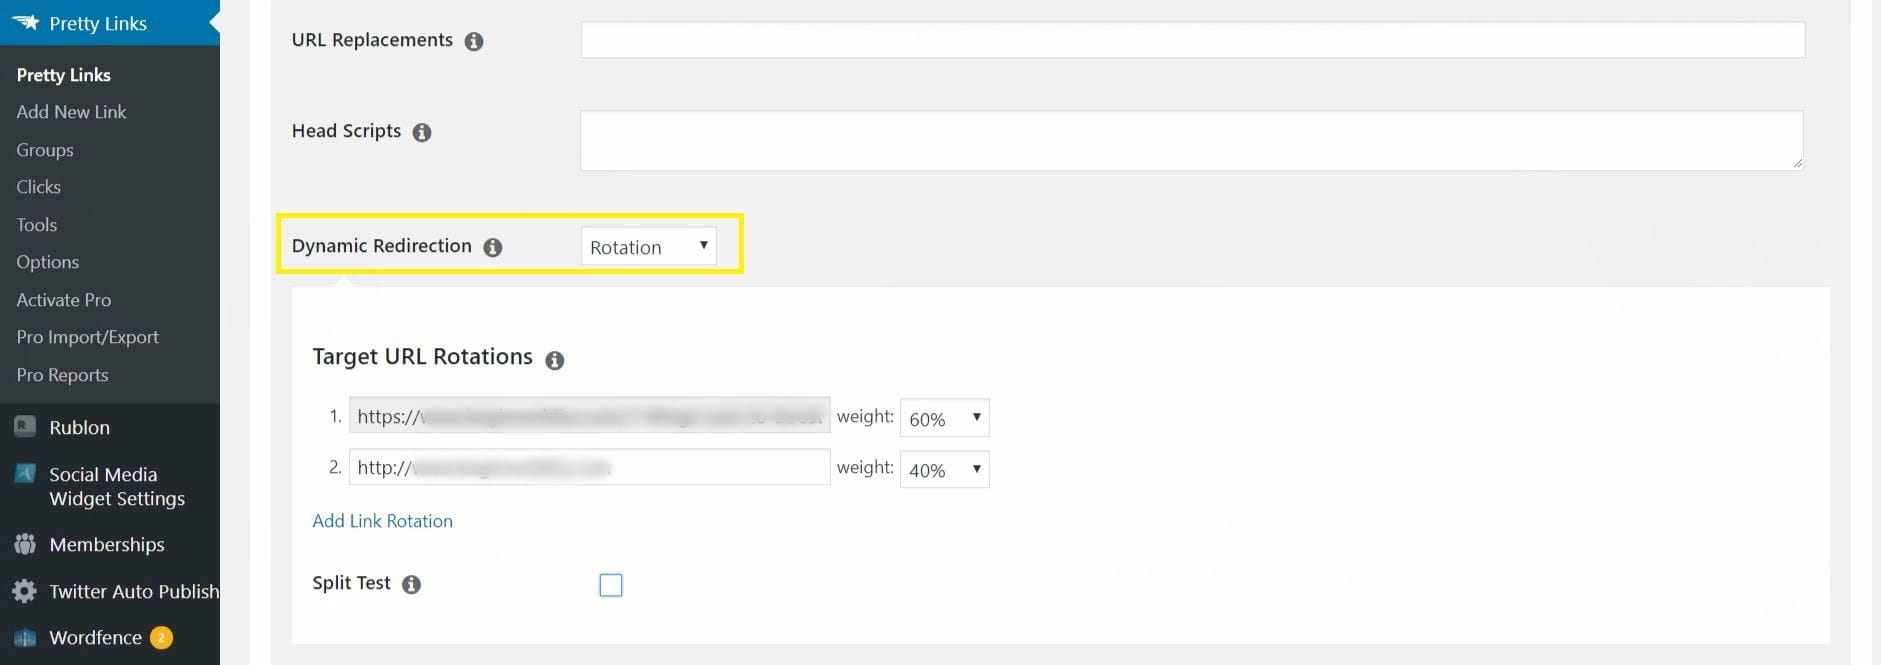Click the Split Test info icon
The width and height of the screenshot is (1881, 665).
(x=411, y=585)
